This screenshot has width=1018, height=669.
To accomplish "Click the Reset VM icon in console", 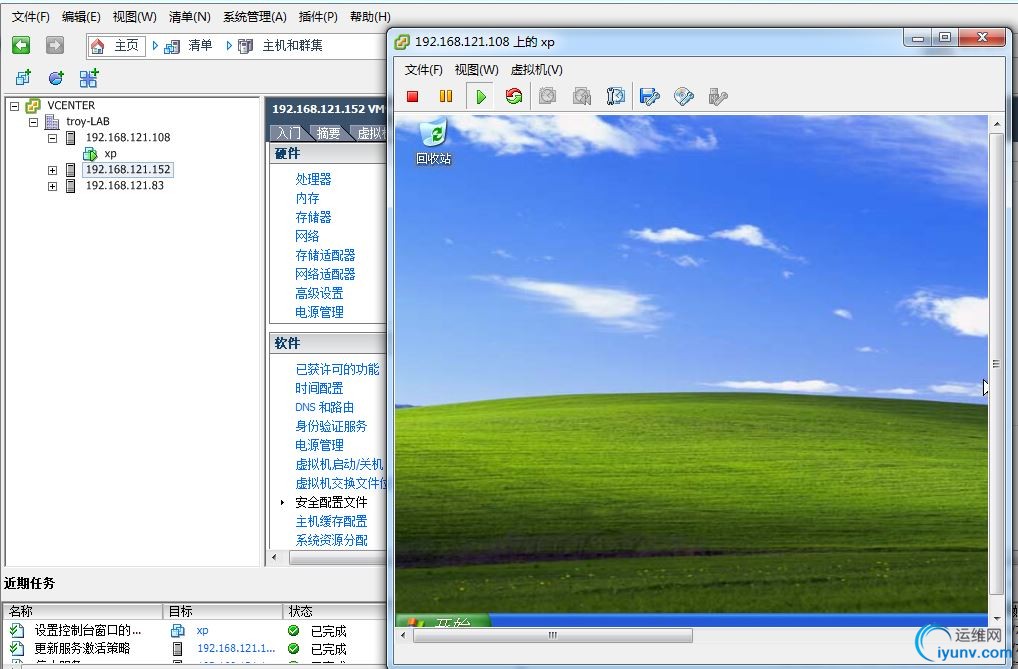I will point(514,97).
